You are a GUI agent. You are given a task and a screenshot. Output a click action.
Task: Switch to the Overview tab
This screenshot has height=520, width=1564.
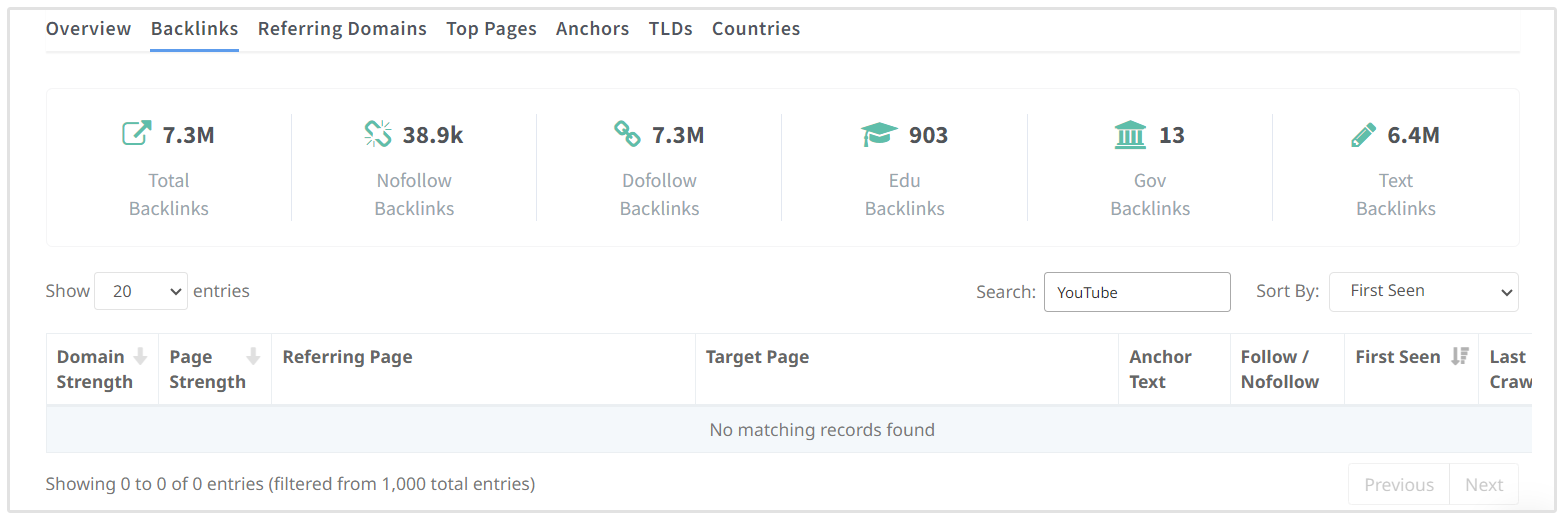tap(88, 29)
